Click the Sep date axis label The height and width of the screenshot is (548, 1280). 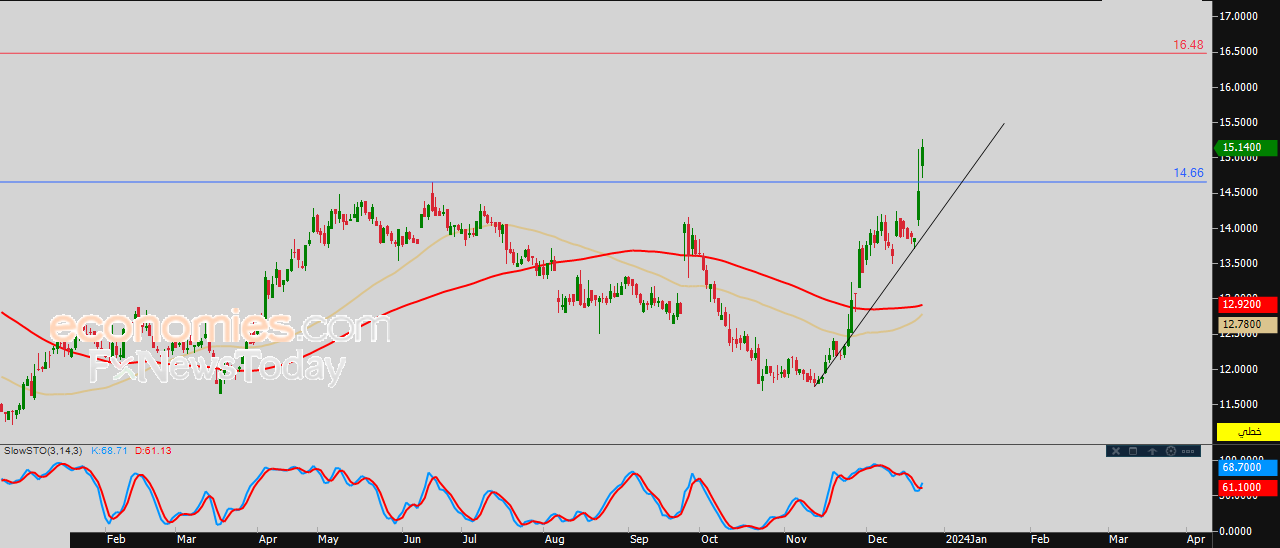click(x=639, y=539)
